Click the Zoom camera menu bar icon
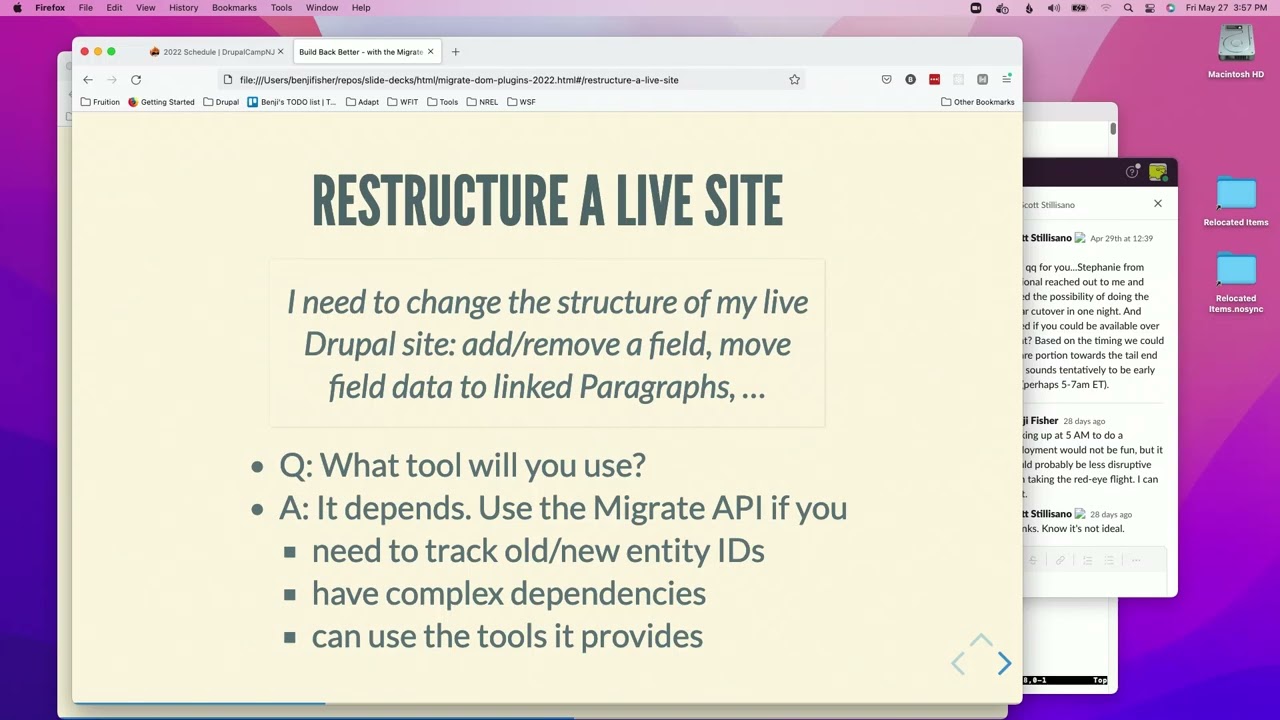Screen dimensions: 1280x720 click(976, 8)
